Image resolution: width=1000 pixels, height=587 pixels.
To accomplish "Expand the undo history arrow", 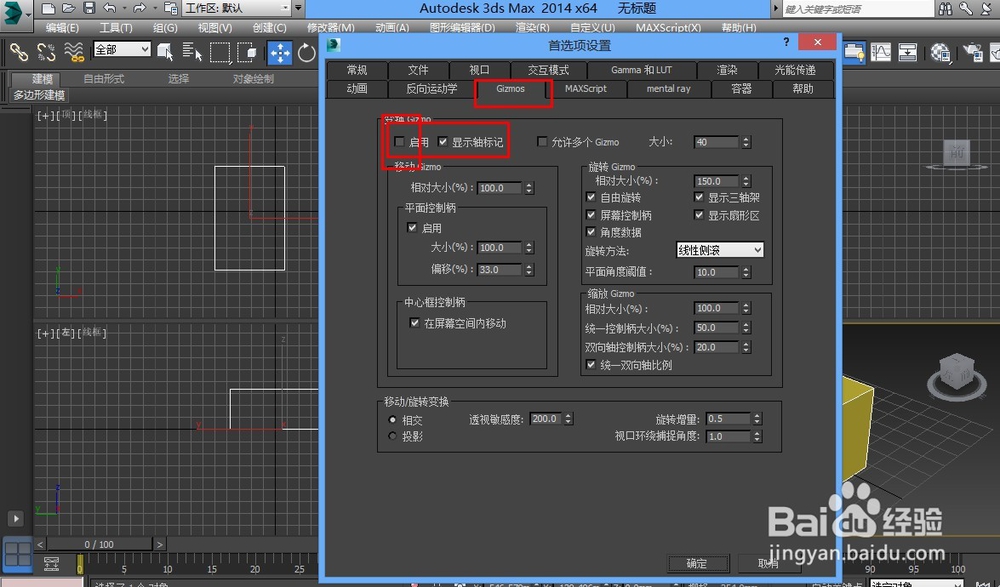I will pos(124,8).
